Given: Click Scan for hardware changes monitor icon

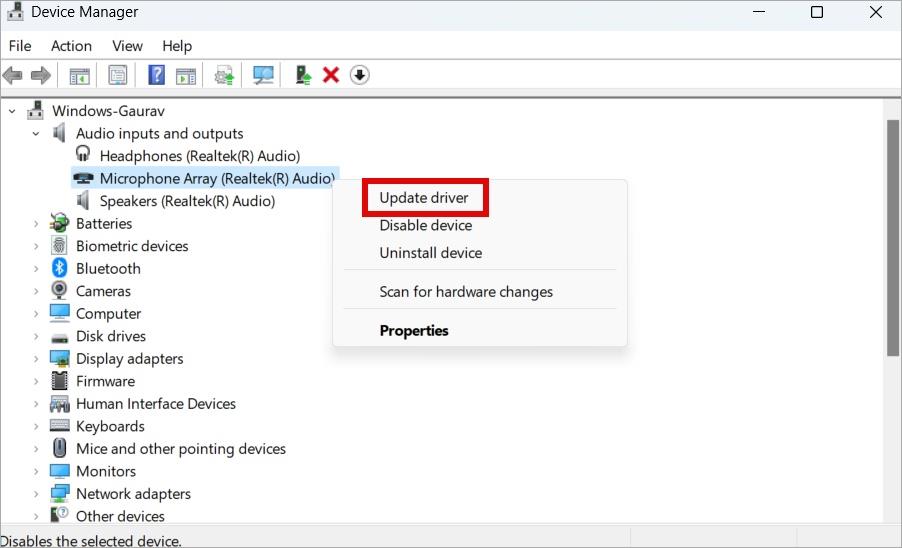Looking at the screenshot, I should pyautogui.click(x=263, y=75).
